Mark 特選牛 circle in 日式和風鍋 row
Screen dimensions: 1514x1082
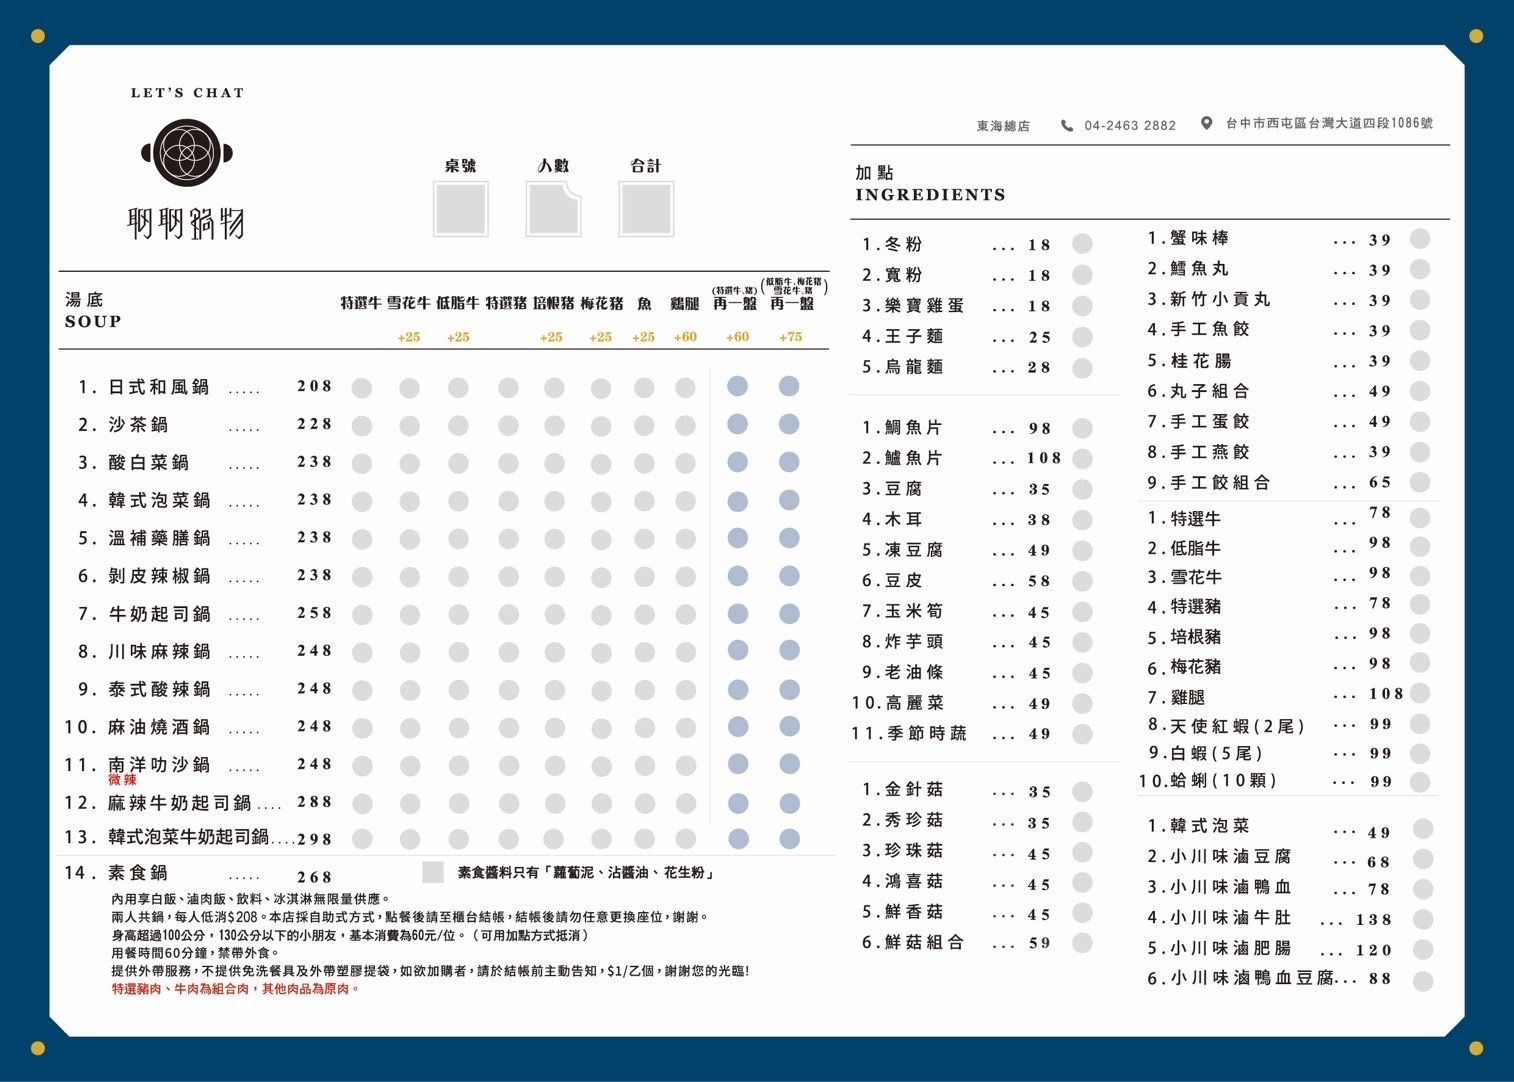coord(362,387)
